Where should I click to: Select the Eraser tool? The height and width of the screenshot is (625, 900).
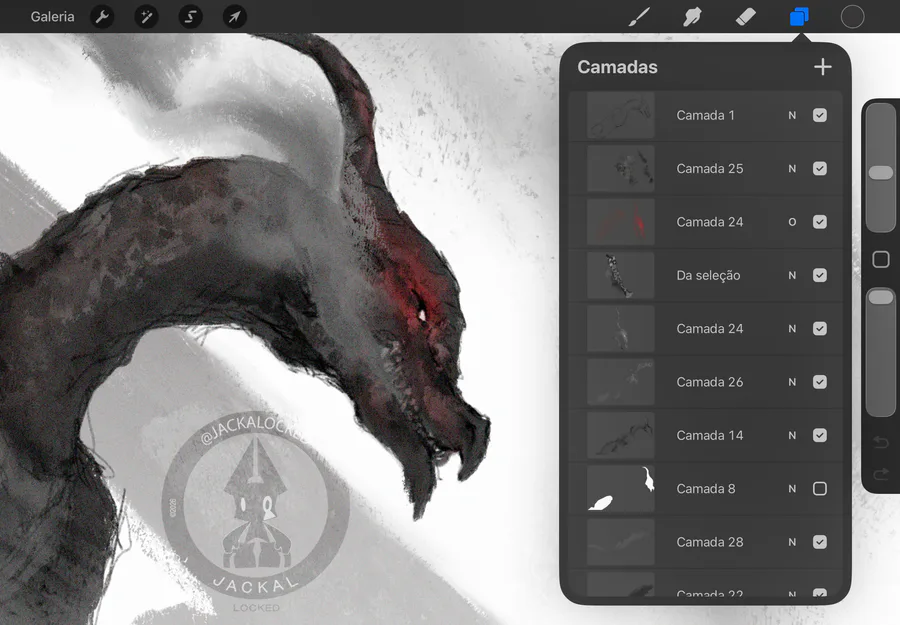746,17
